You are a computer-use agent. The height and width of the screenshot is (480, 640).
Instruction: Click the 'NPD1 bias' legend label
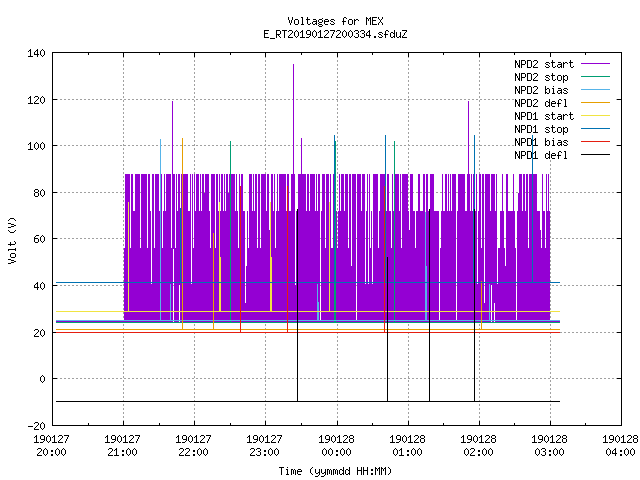[x=541, y=142]
